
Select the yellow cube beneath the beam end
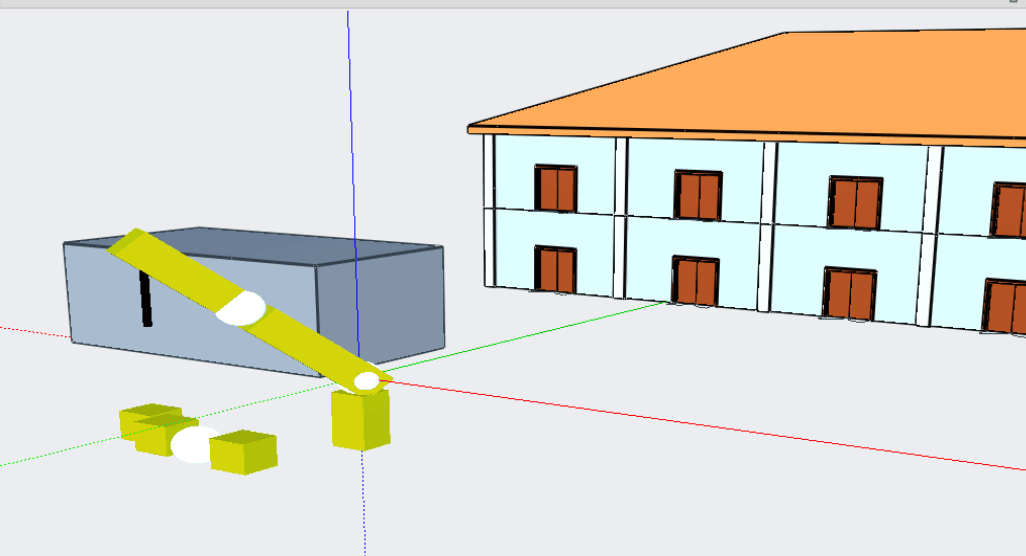tap(360, 422)
